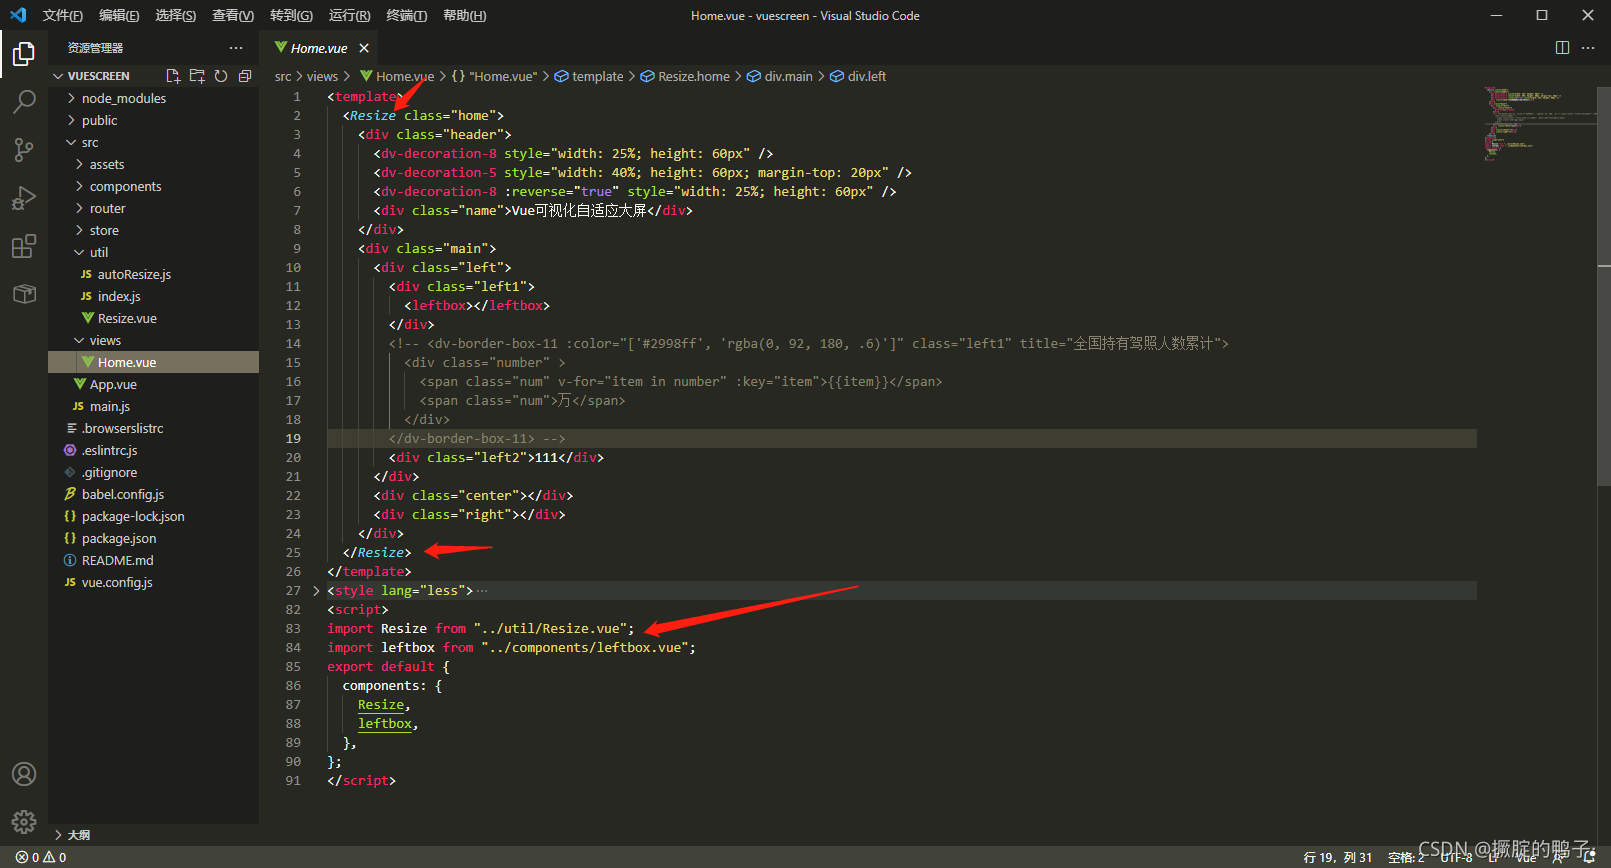Click errors and warnings status indicator
The image size is (1611, 868).
pos(41,857)
